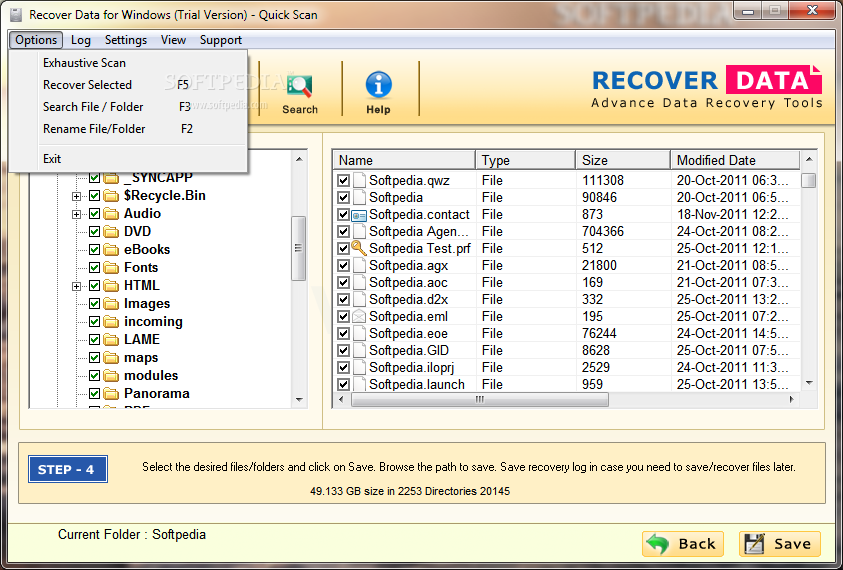Uncheck the Audio folder checkbox

pyautogui.click(x=95, y=214)
